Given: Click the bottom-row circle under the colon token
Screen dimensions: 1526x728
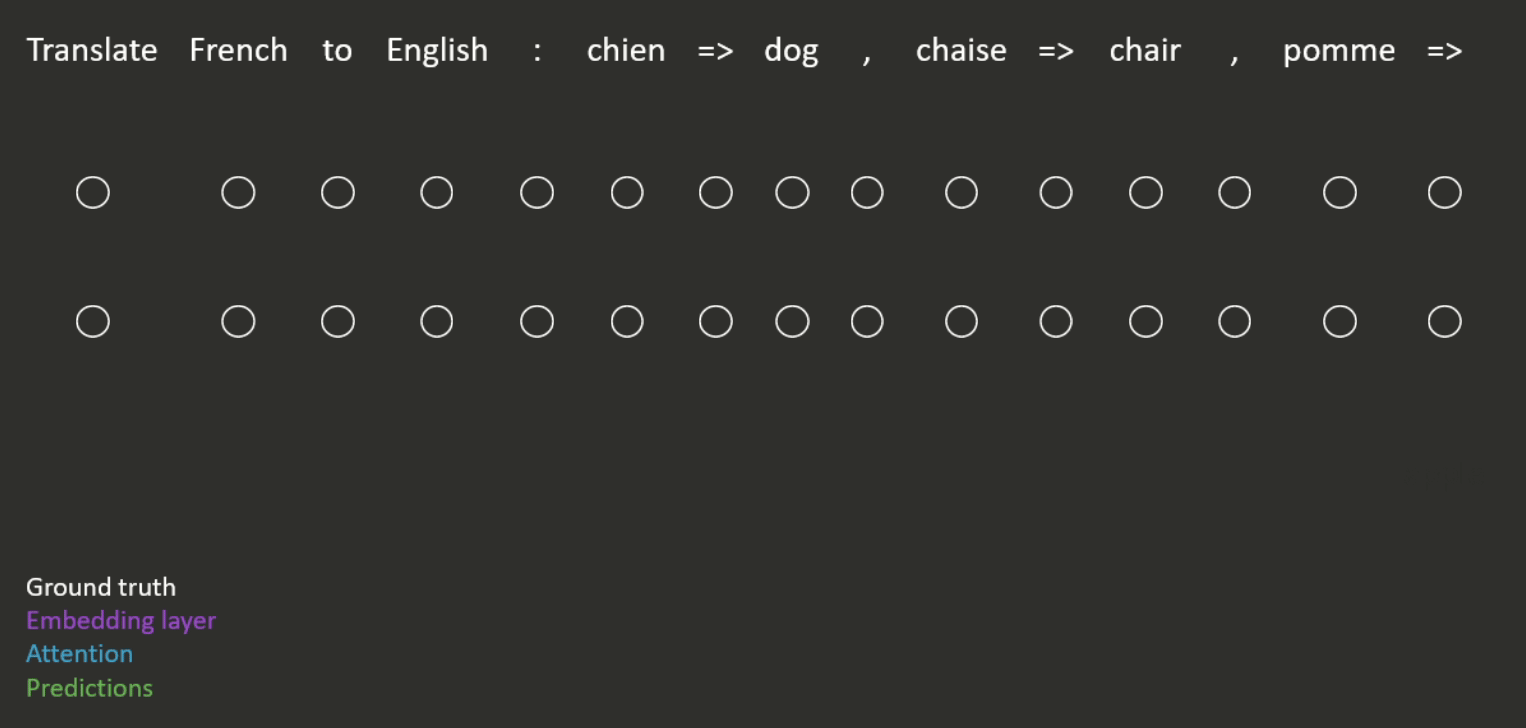Looking at the screenshot, I should click(x=537, y=322).
